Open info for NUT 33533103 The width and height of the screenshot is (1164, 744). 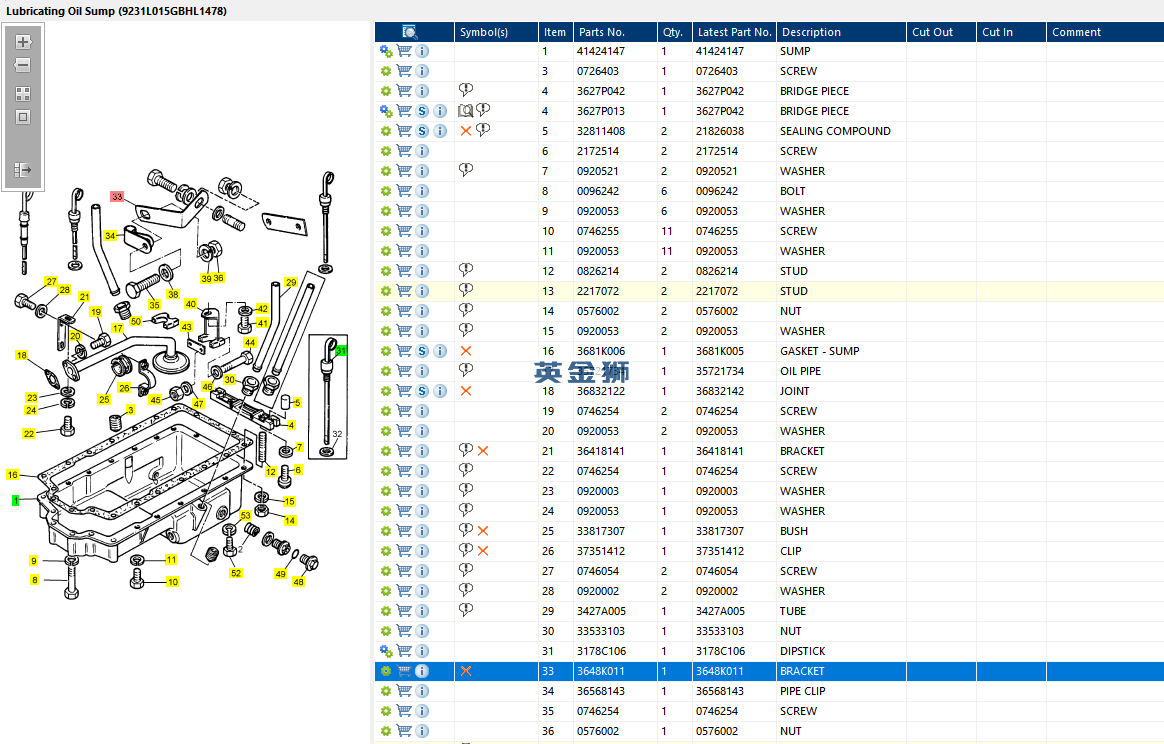point(422,631)
